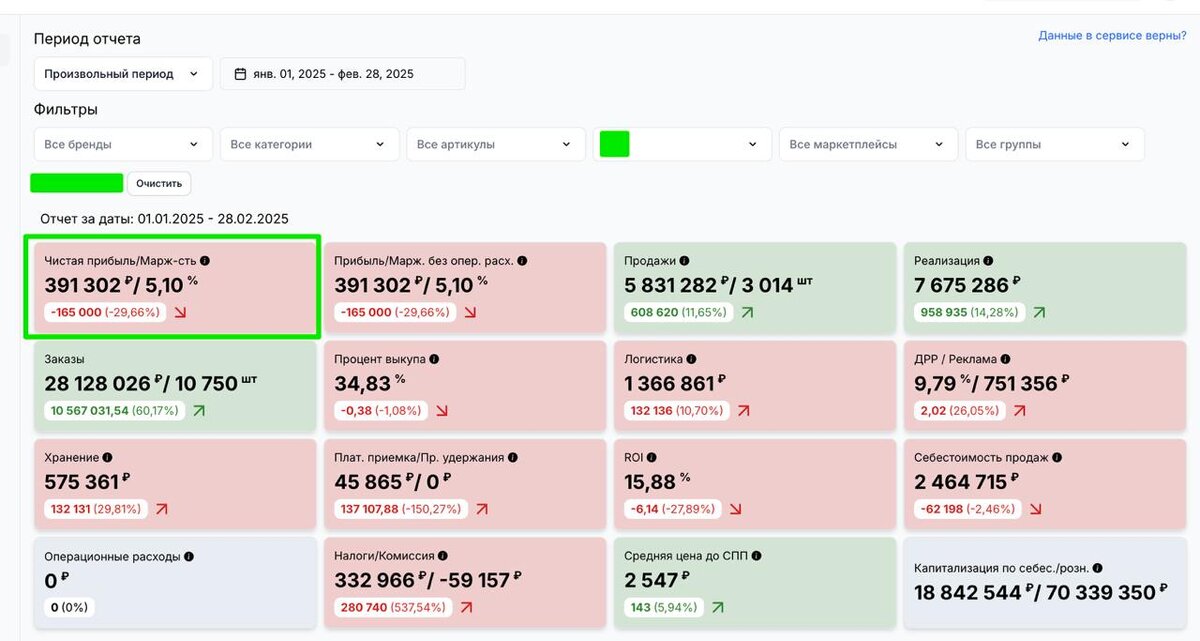Expand the Все бренды filter
1200x641 pixels.
(123, 144)
